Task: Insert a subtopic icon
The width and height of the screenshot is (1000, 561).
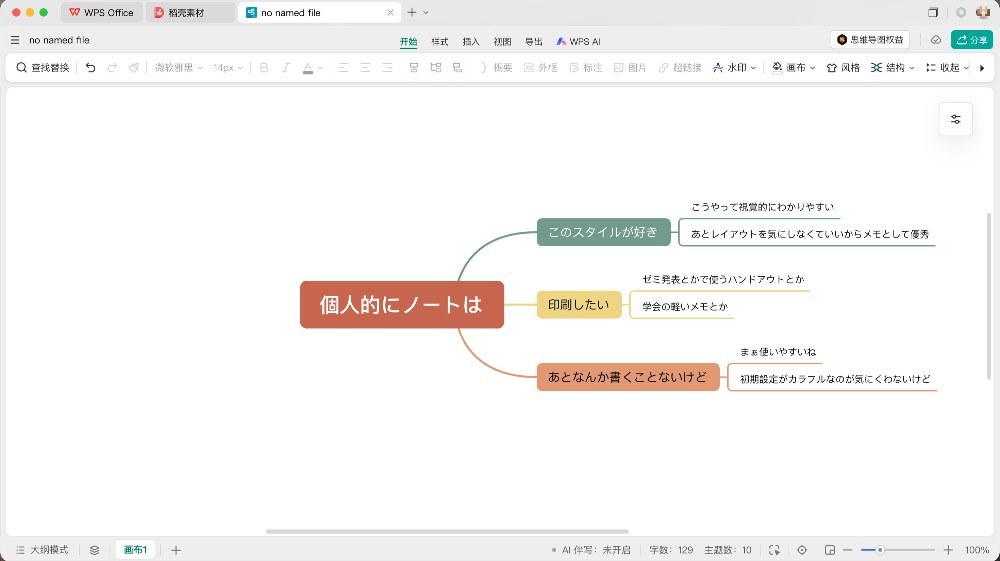Action: tap(436, 68)
